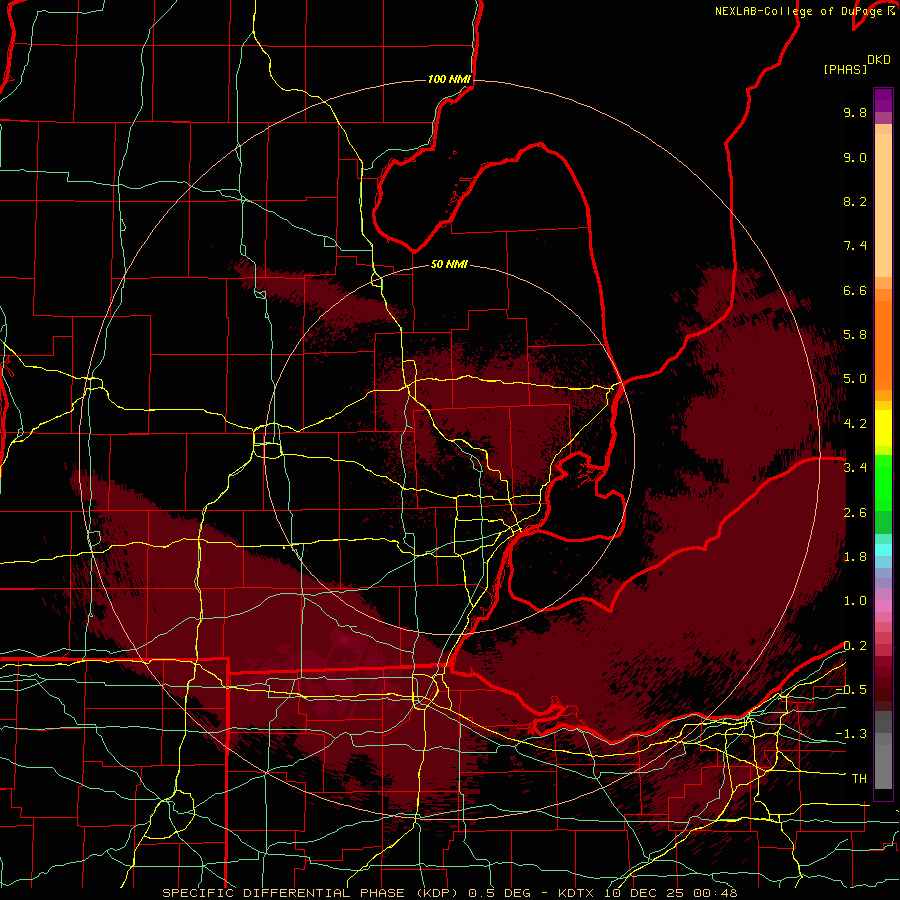Click the 4.2 value on the scale

[x=855, y=424]
